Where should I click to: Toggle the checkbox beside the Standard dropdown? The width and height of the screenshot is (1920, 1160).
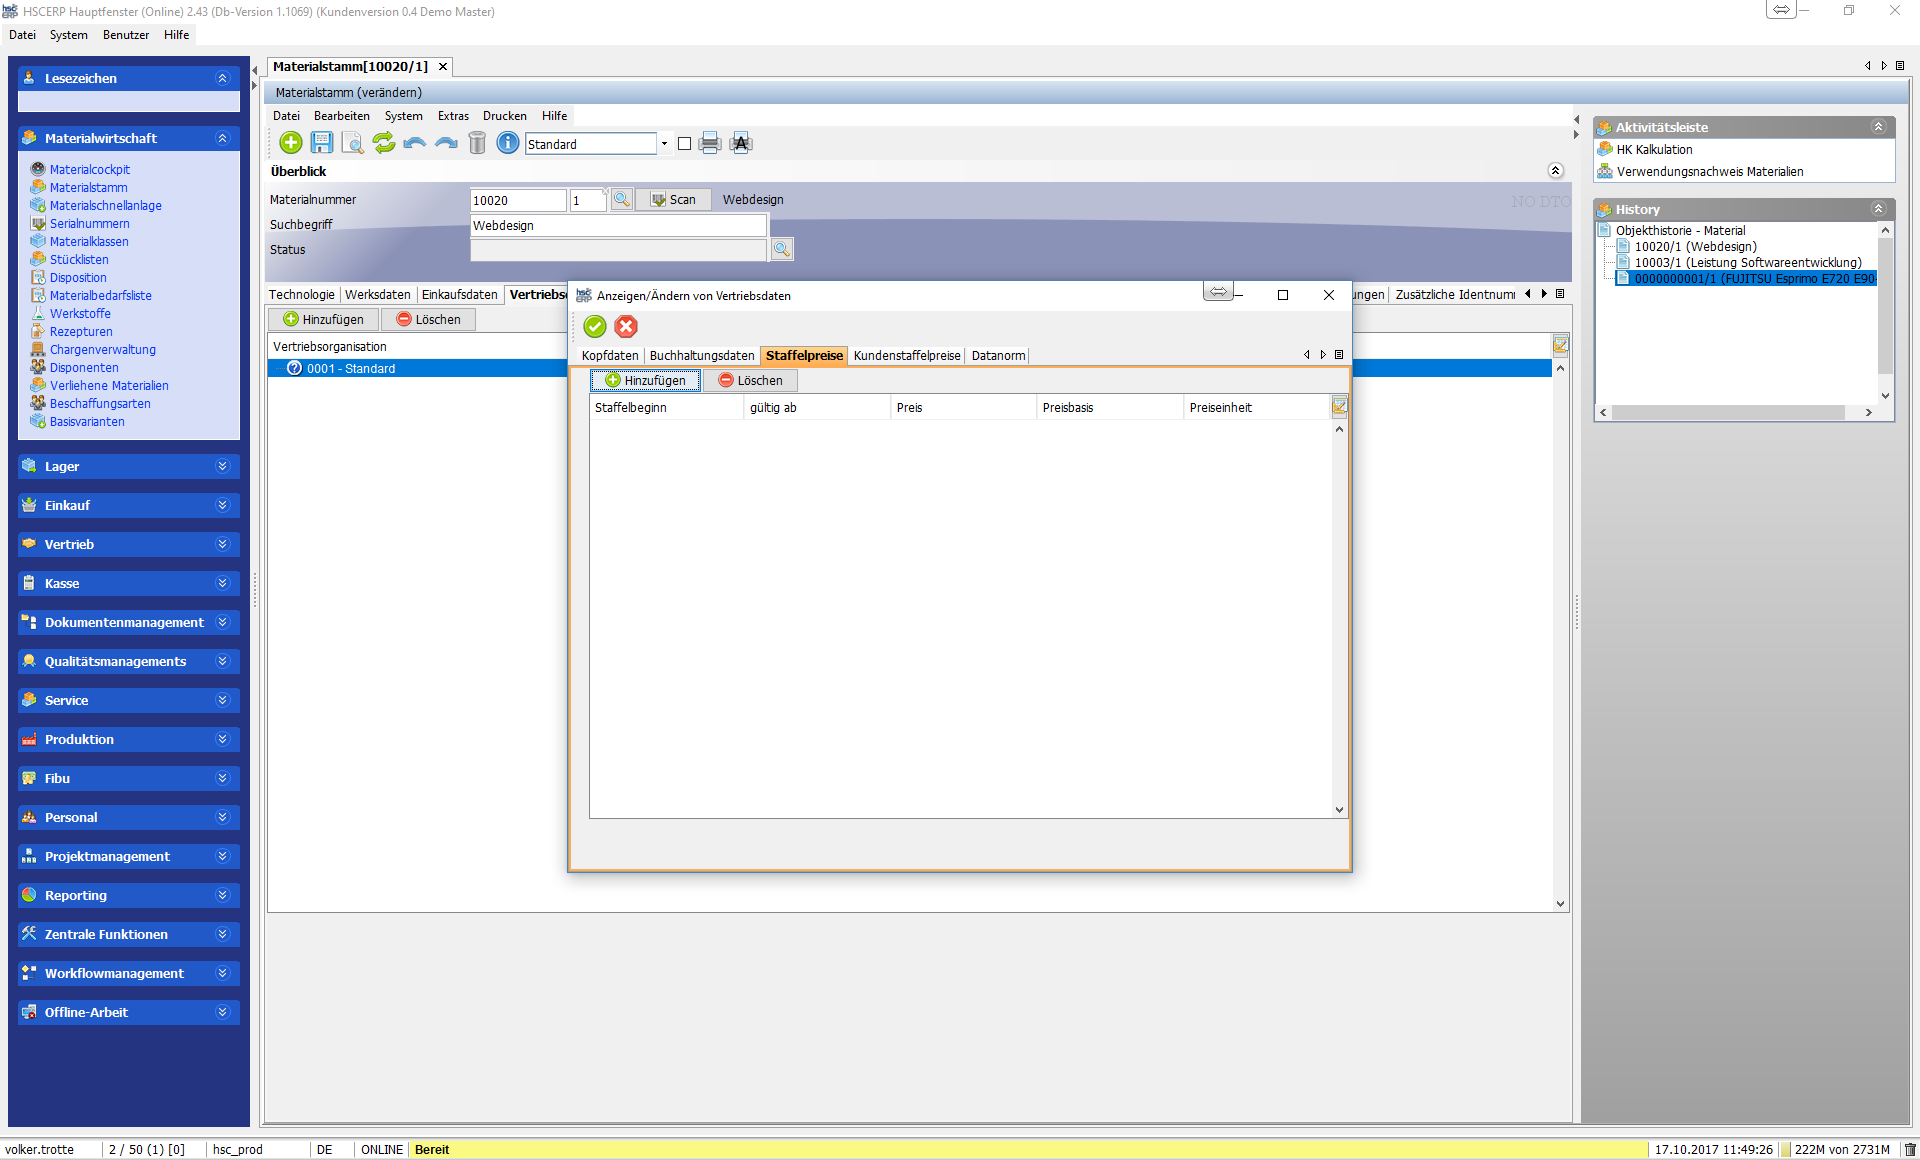pos(684,144)
